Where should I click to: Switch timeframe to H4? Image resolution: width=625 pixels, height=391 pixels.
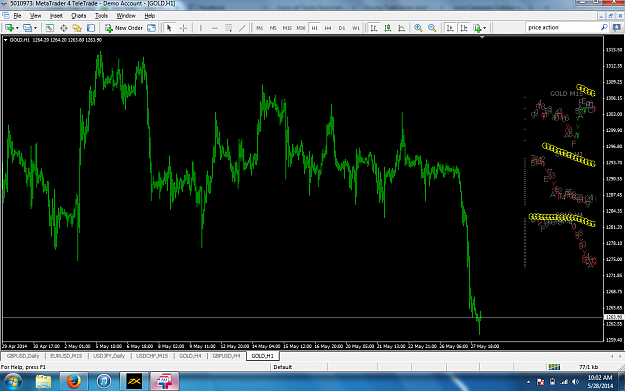pos(328,28)
